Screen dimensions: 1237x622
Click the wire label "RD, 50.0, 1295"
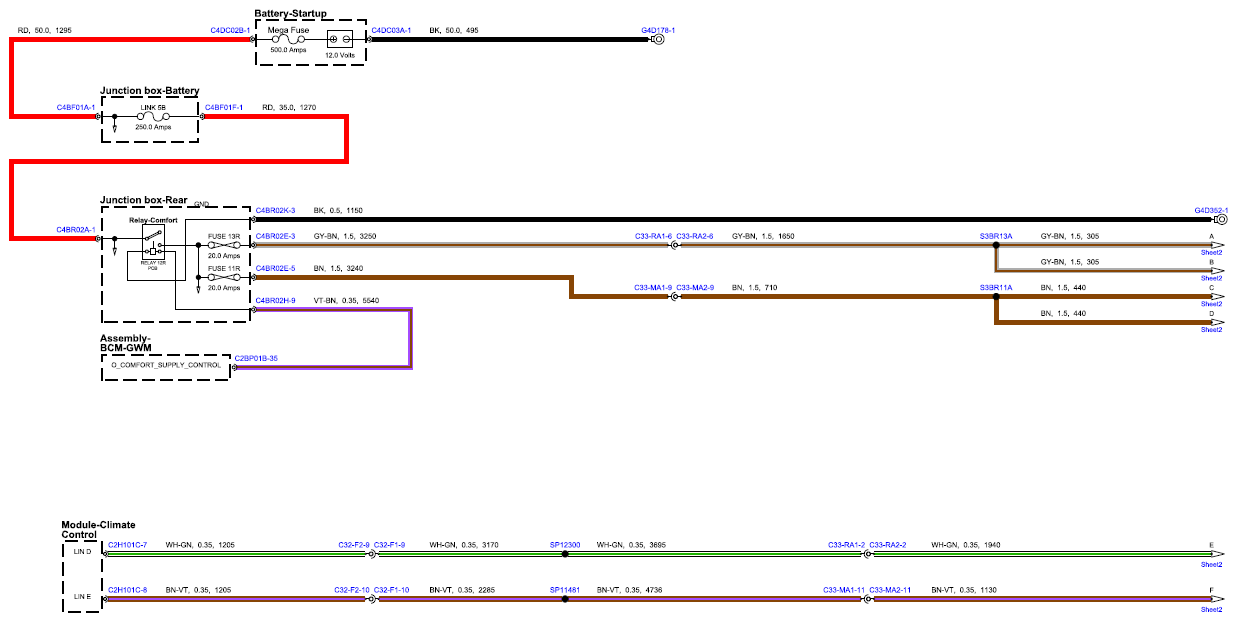pyautogui.click(x=45, y=31)
